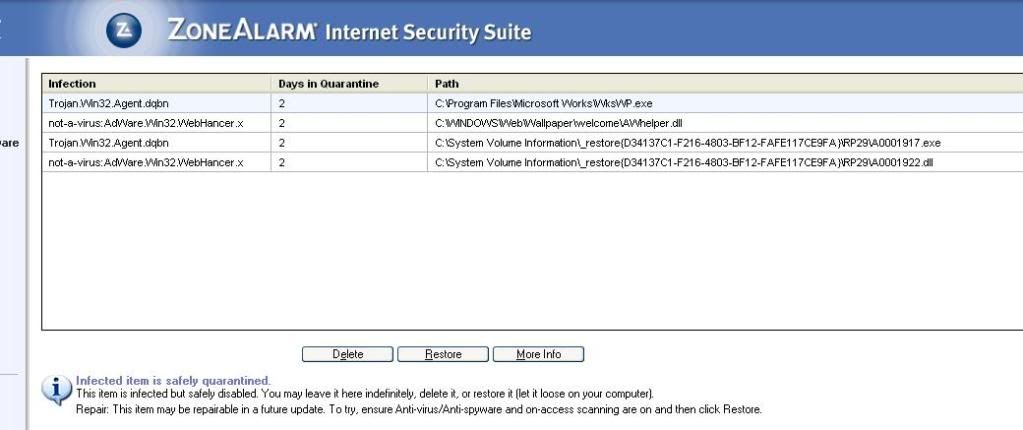Select the A0001922.dll restore point row

[532, 162]
